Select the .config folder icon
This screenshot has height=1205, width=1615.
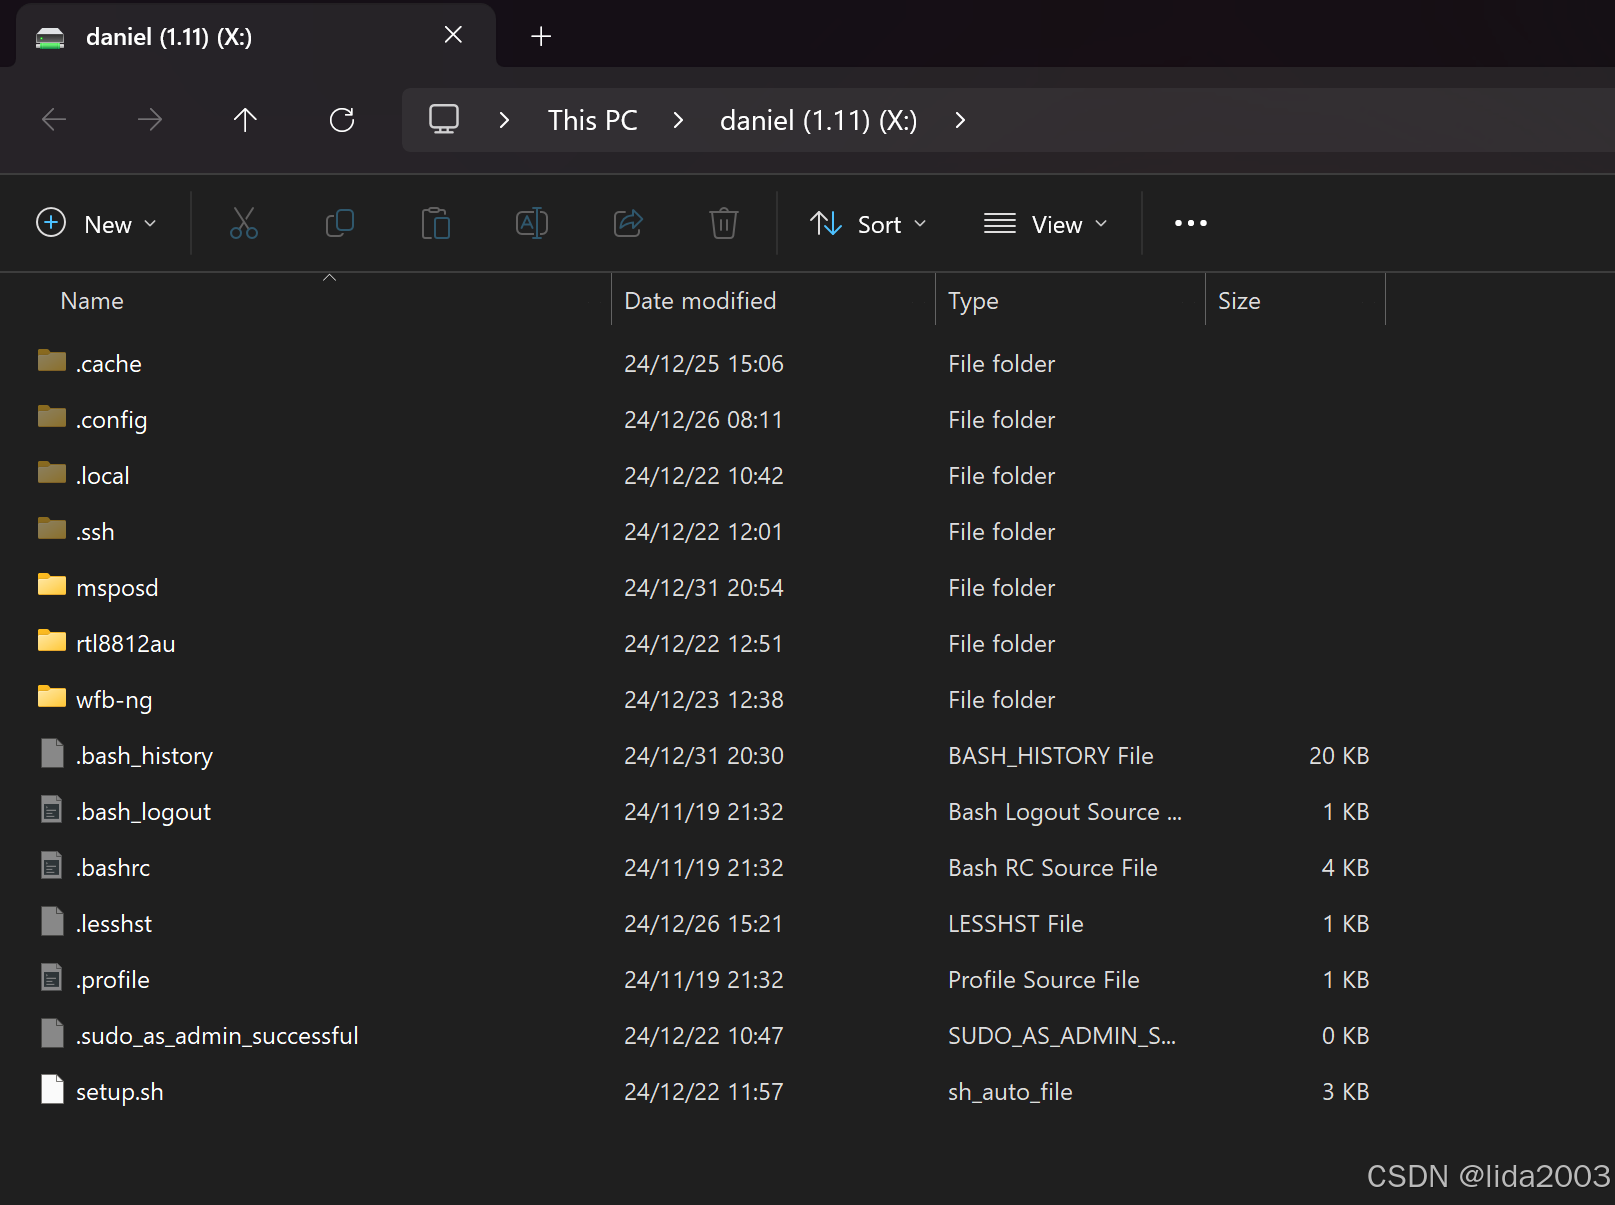click(x=52, y=417)
